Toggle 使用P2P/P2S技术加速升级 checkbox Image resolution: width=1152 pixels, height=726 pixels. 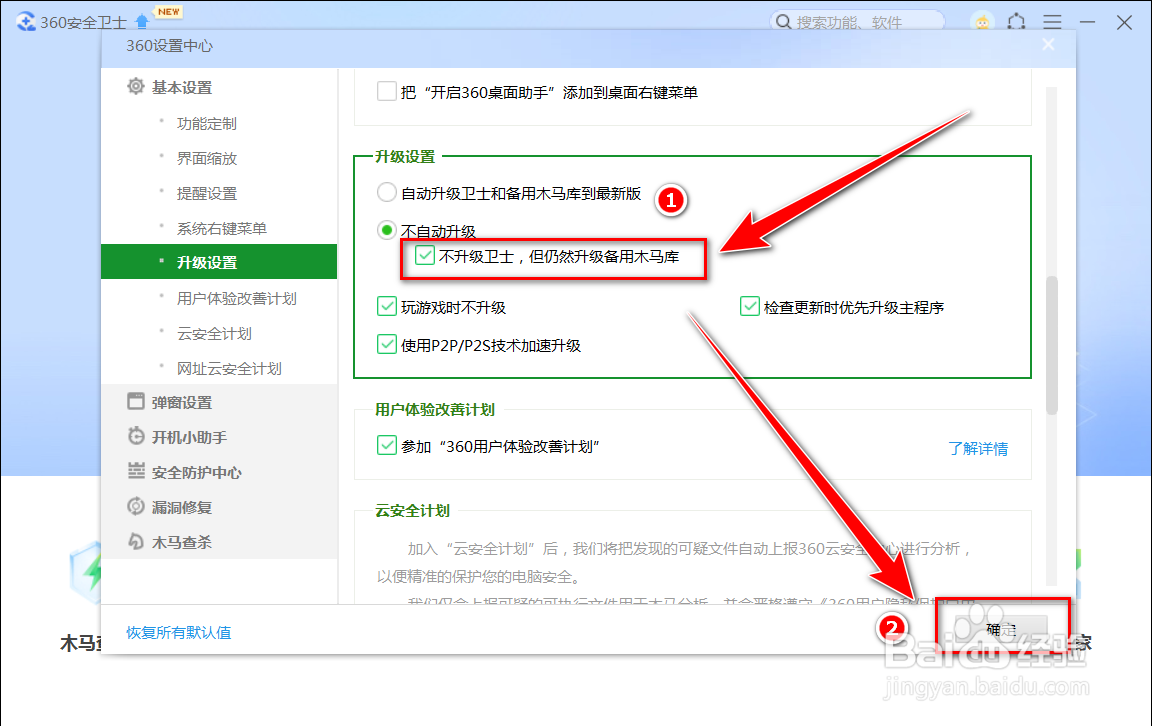[386, 345]
